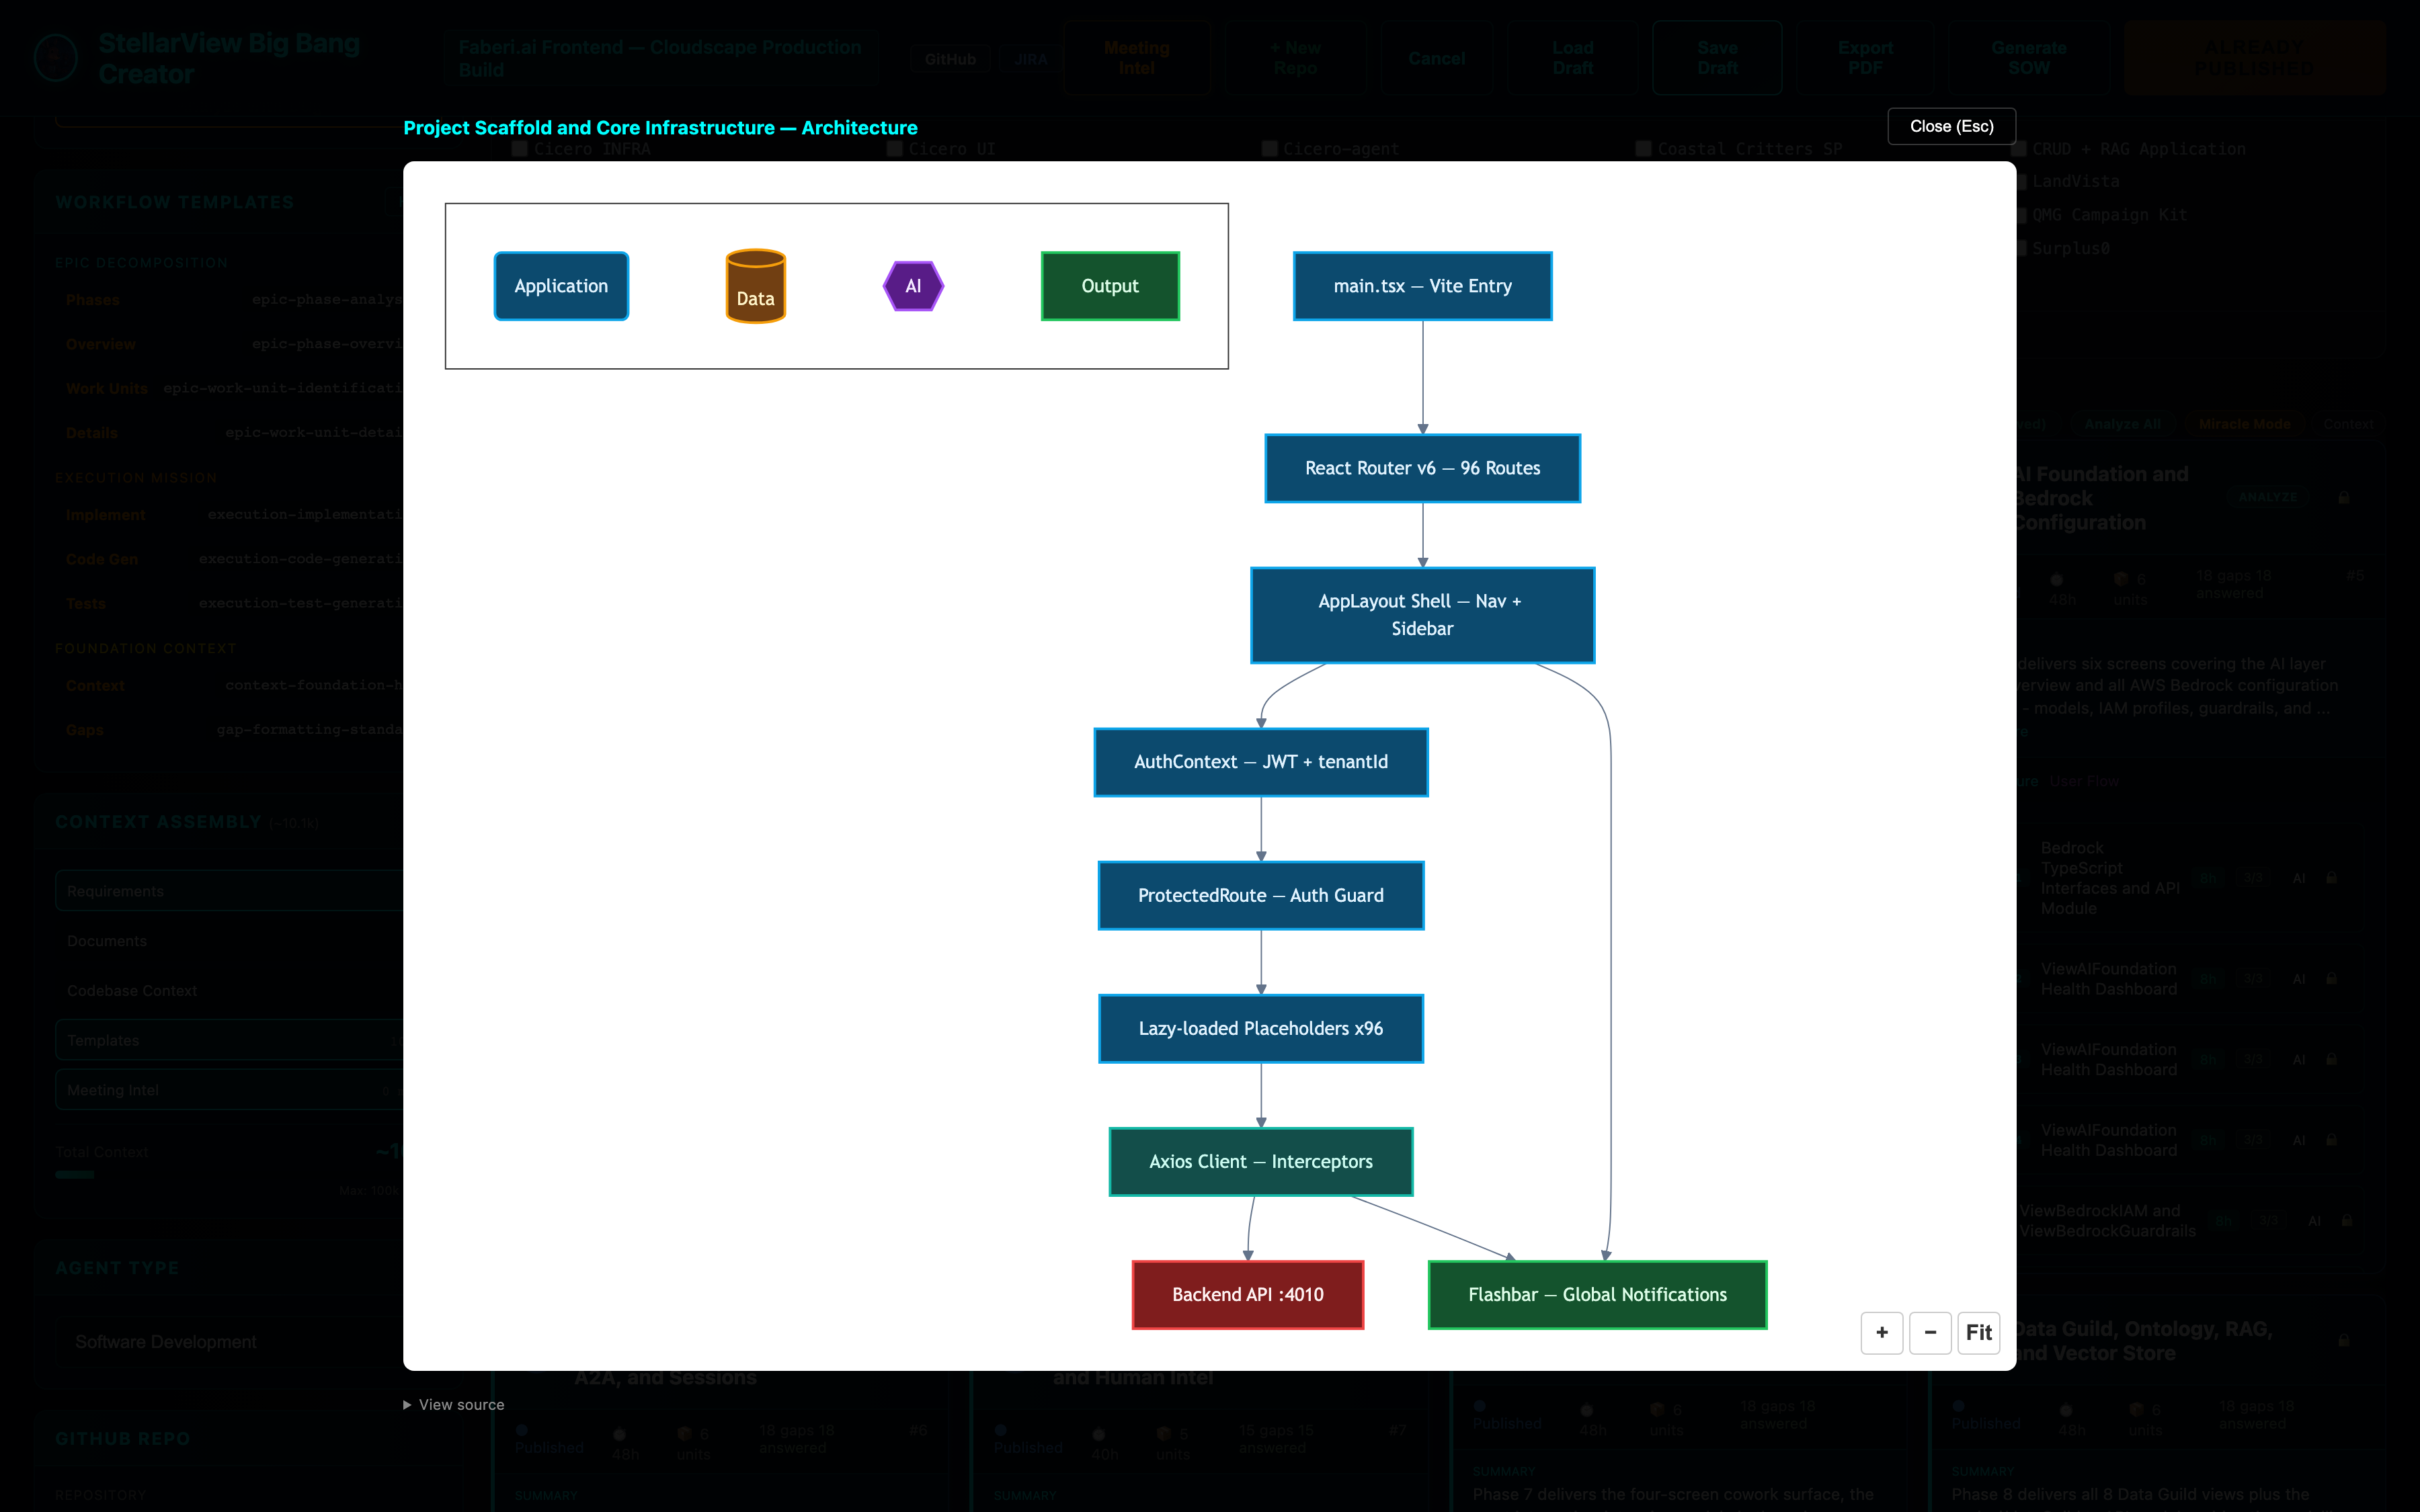The width and height of the screenshot is (2420, 1512).
Task: Click the 48h clock icon on AI Foundation card
Action: [2057, 580]
